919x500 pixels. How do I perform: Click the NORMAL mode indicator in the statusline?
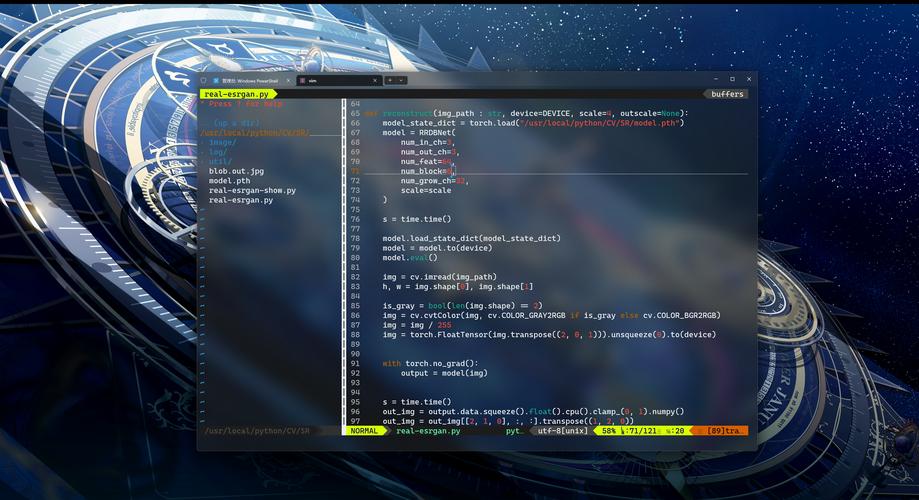click(x=364, y=431)
